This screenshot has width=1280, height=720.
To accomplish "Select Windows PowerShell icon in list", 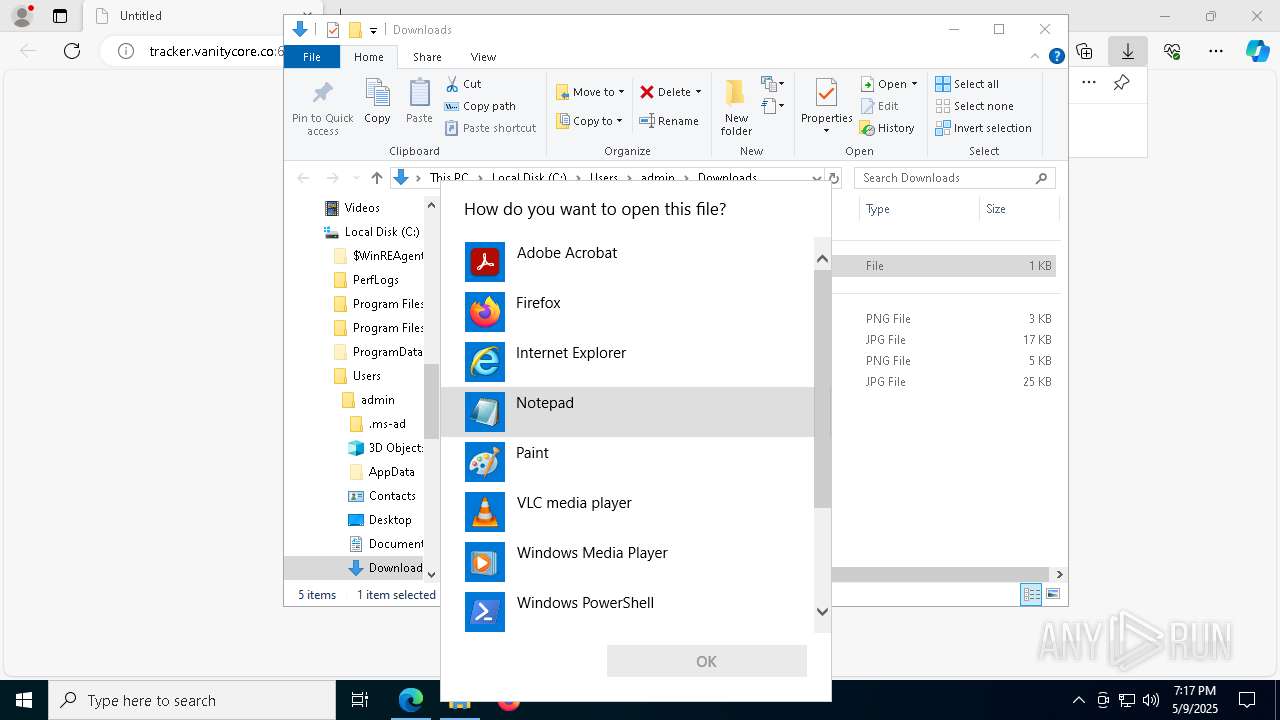I will point(485,612).
